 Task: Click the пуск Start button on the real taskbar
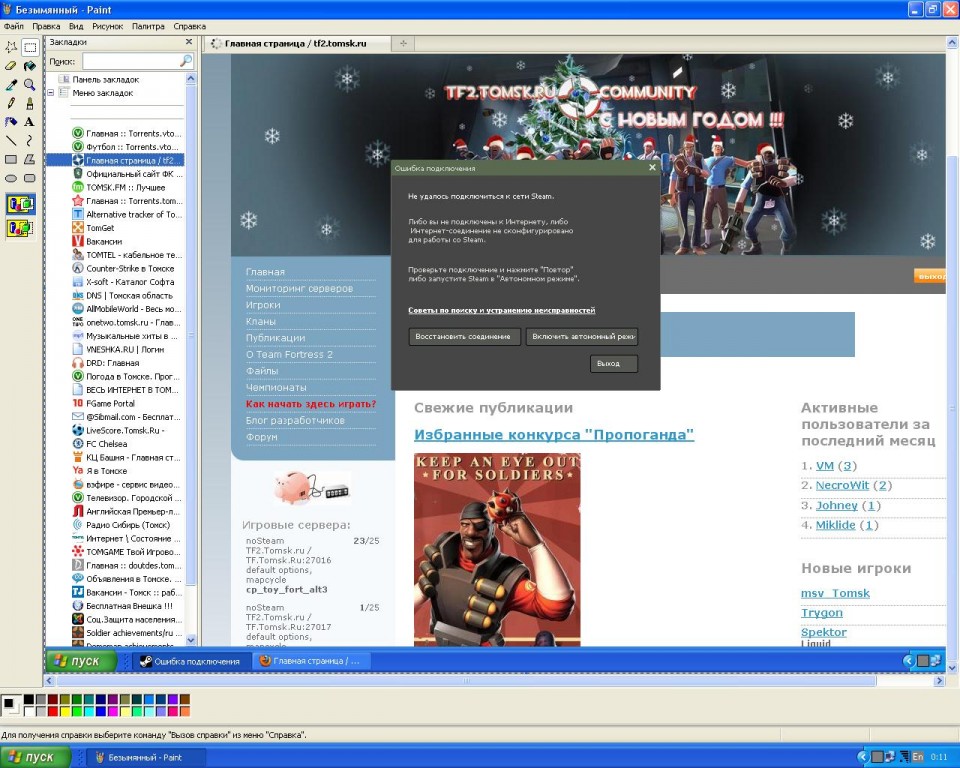click(36, 757)
